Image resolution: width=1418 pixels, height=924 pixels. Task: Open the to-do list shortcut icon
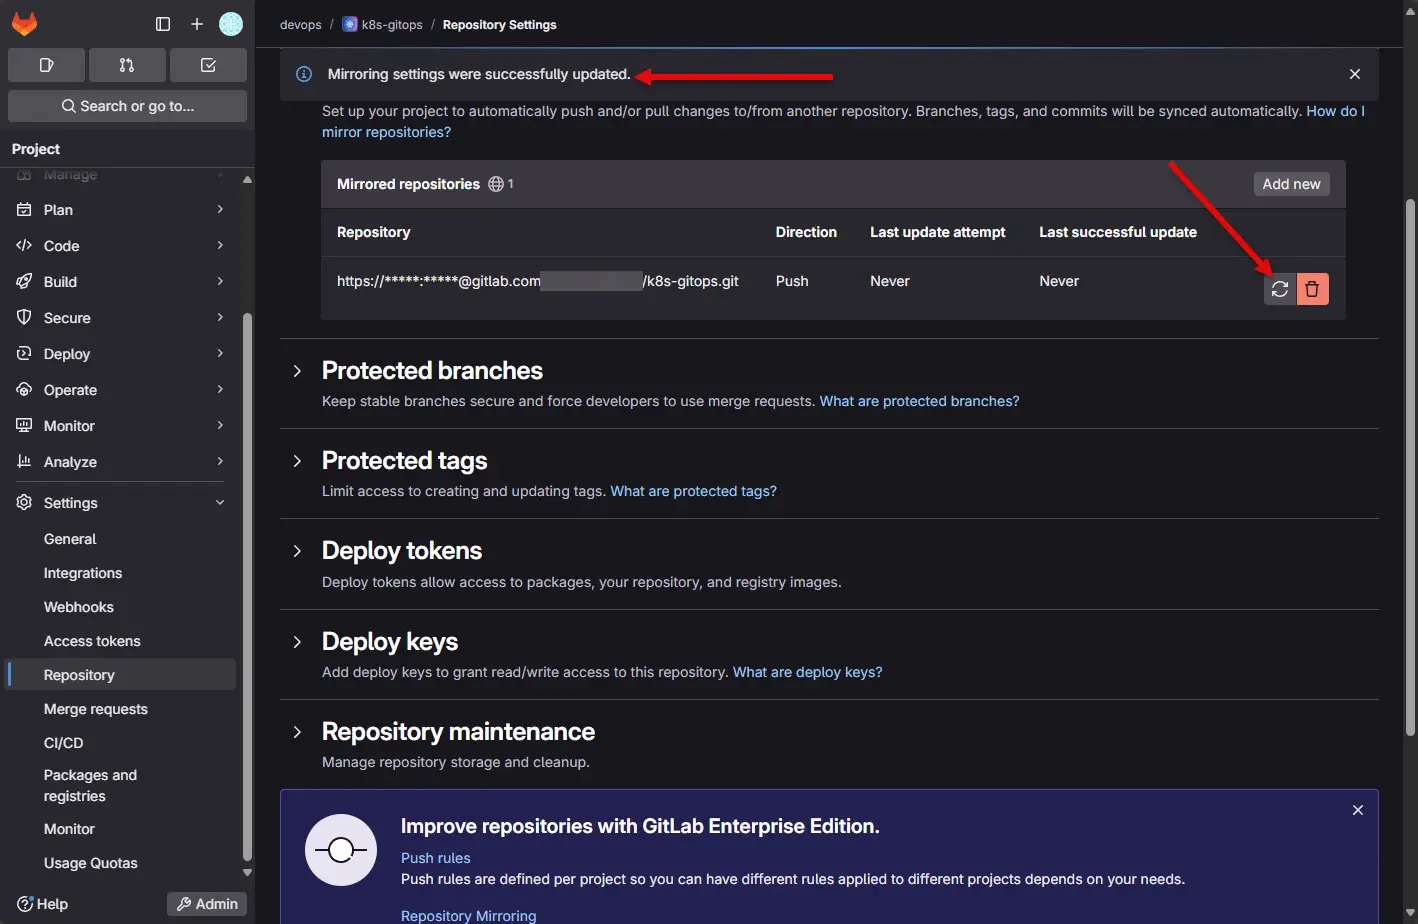(x=208, y=65)
